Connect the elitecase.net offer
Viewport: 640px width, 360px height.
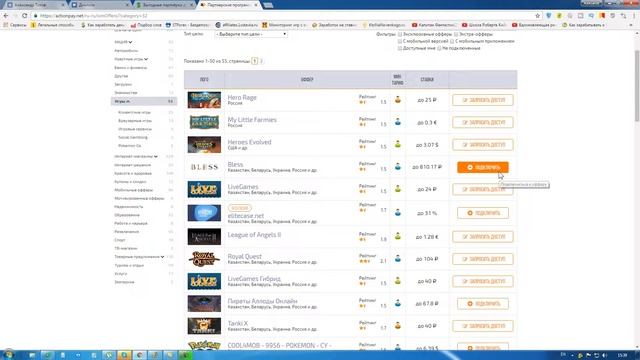pos(482,213)
